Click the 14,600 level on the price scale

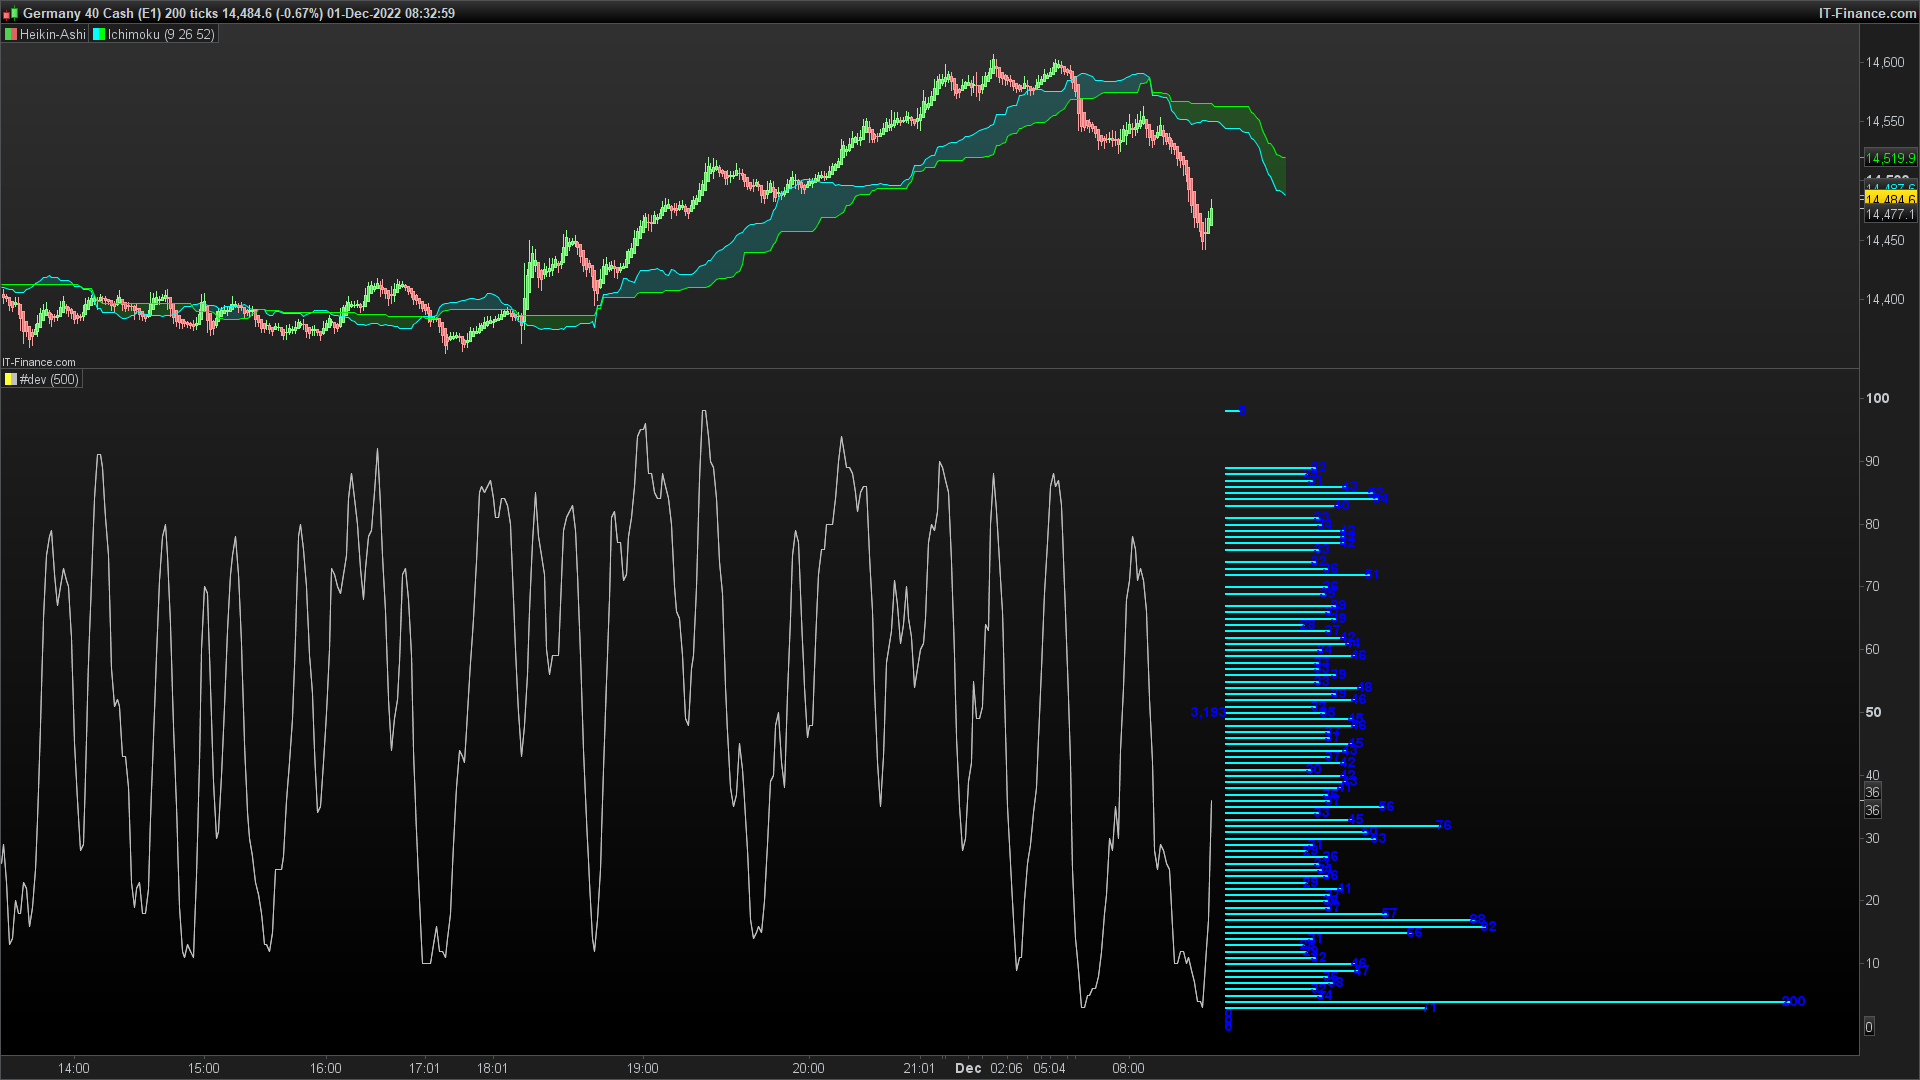pos(1884,62)
